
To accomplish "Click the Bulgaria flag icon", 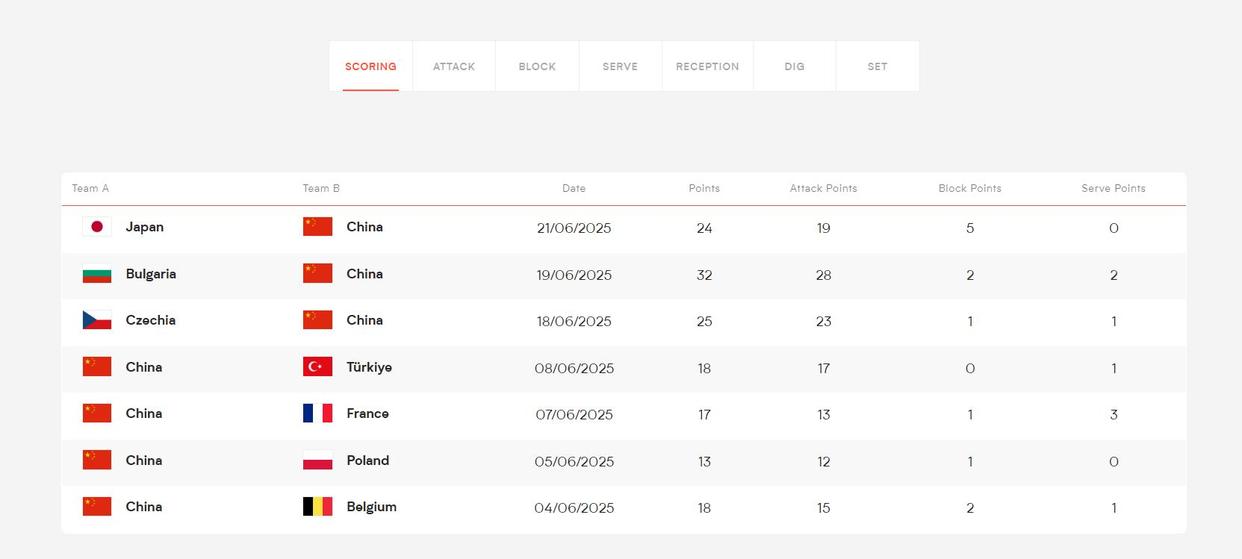I will point(97,274).
